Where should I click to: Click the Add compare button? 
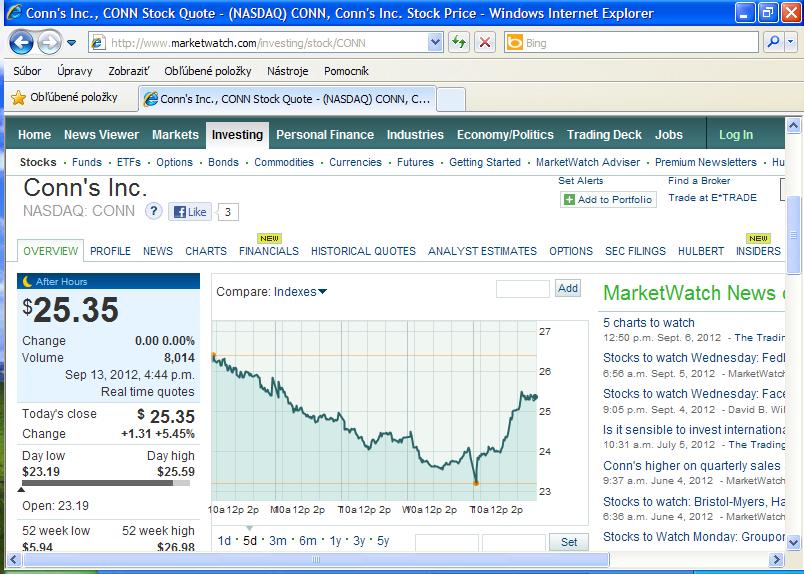pyautogui.click(x=568, y=288)
